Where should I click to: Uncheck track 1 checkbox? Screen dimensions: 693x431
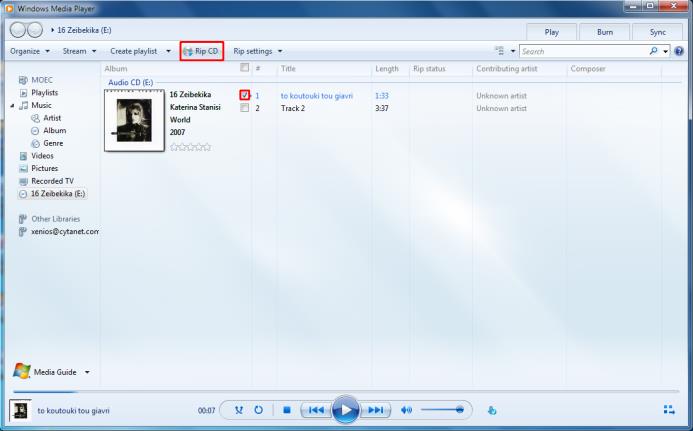(x=244, y=95)
